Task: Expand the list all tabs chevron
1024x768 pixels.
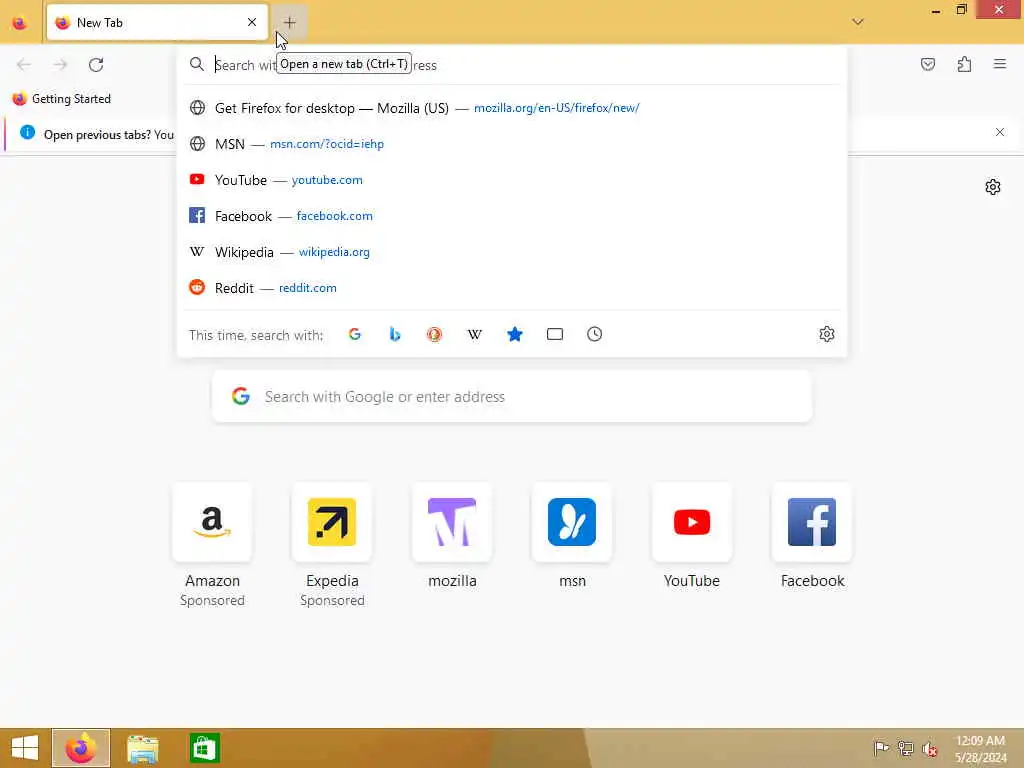Action: click(x=857, y=22)
